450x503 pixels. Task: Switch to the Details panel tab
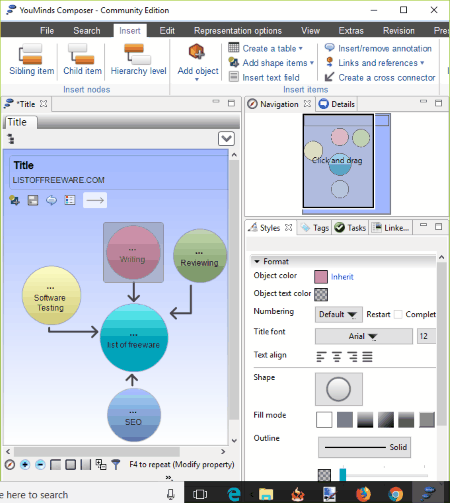tap(337, 104)
